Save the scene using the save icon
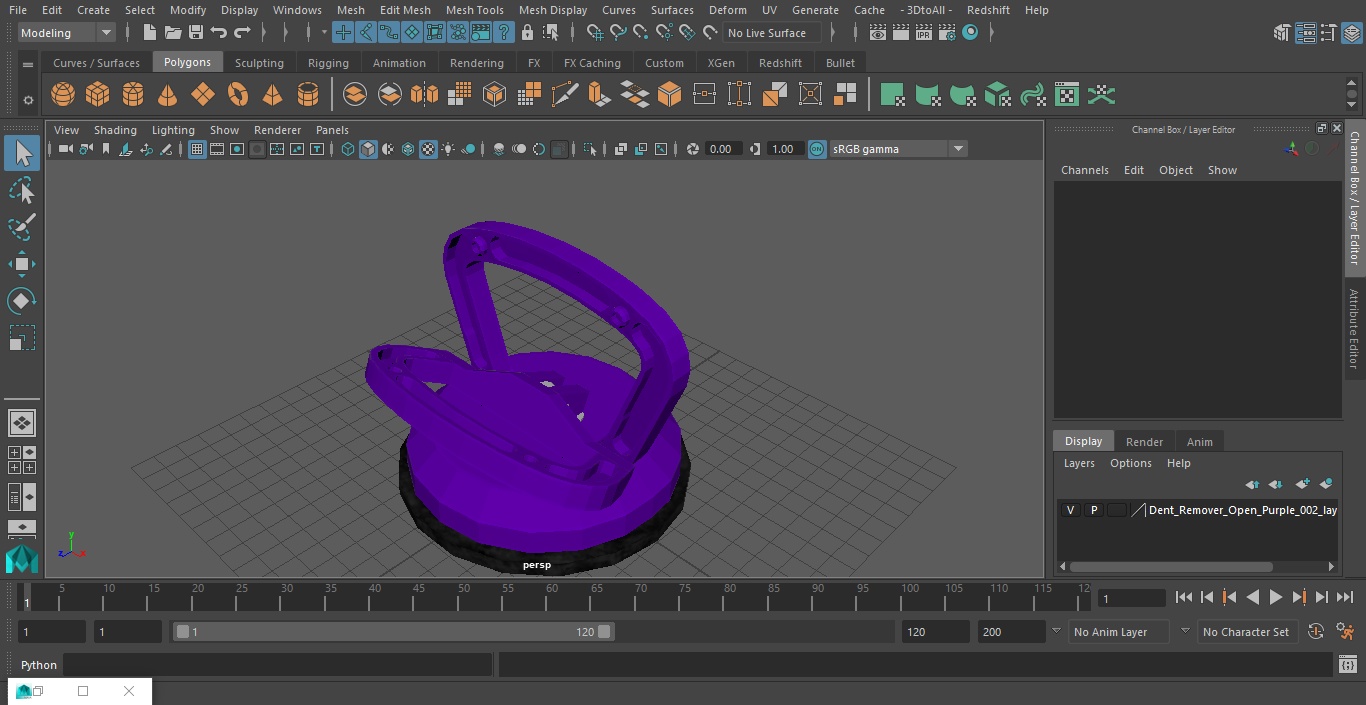The height and width of the screenshot is (705, 1366). 196,33
